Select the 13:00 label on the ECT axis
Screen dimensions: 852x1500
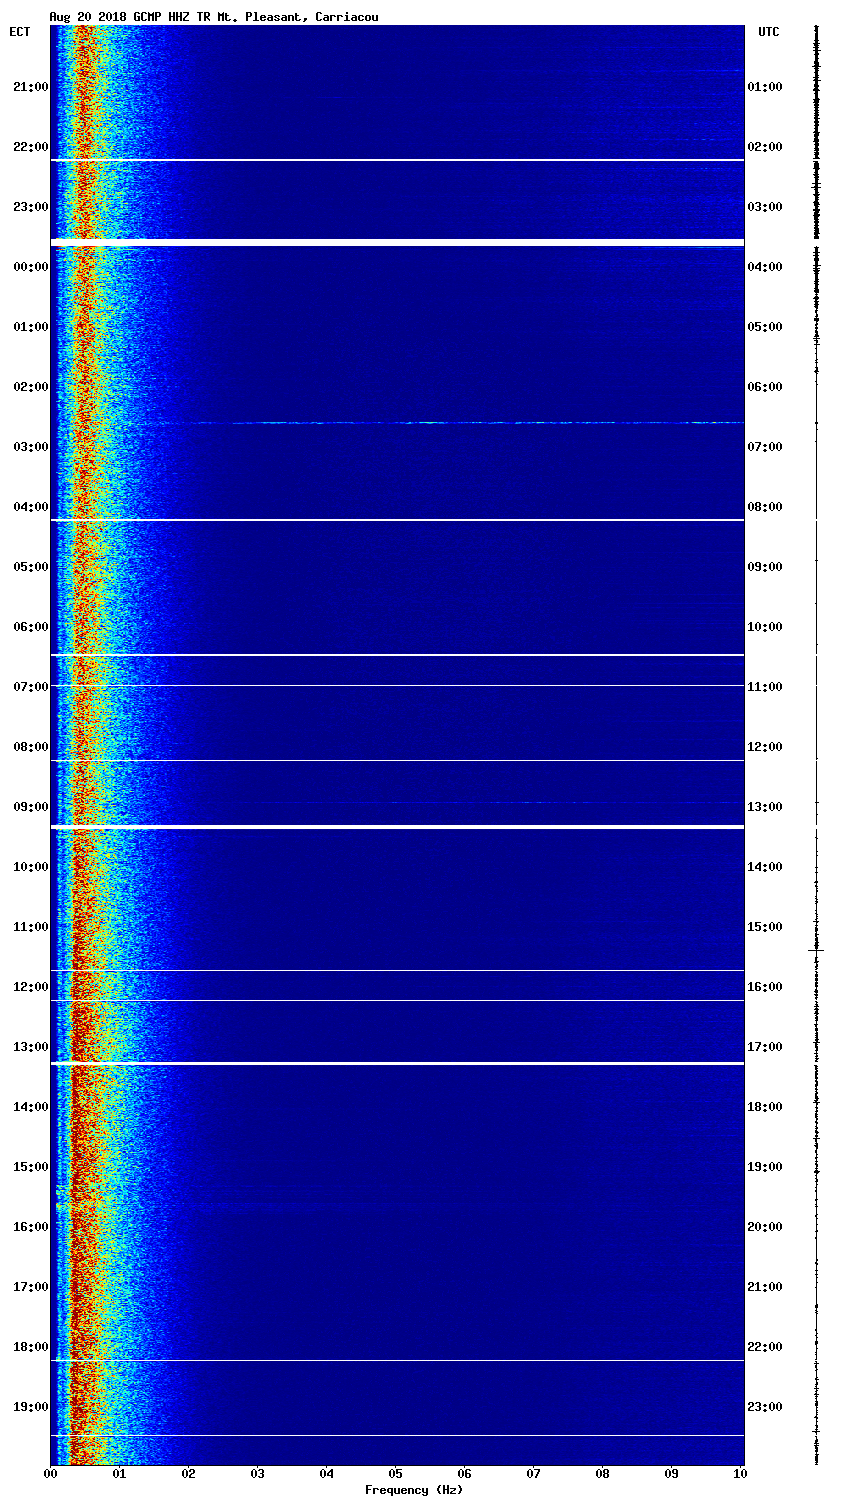click(31, 1047)
